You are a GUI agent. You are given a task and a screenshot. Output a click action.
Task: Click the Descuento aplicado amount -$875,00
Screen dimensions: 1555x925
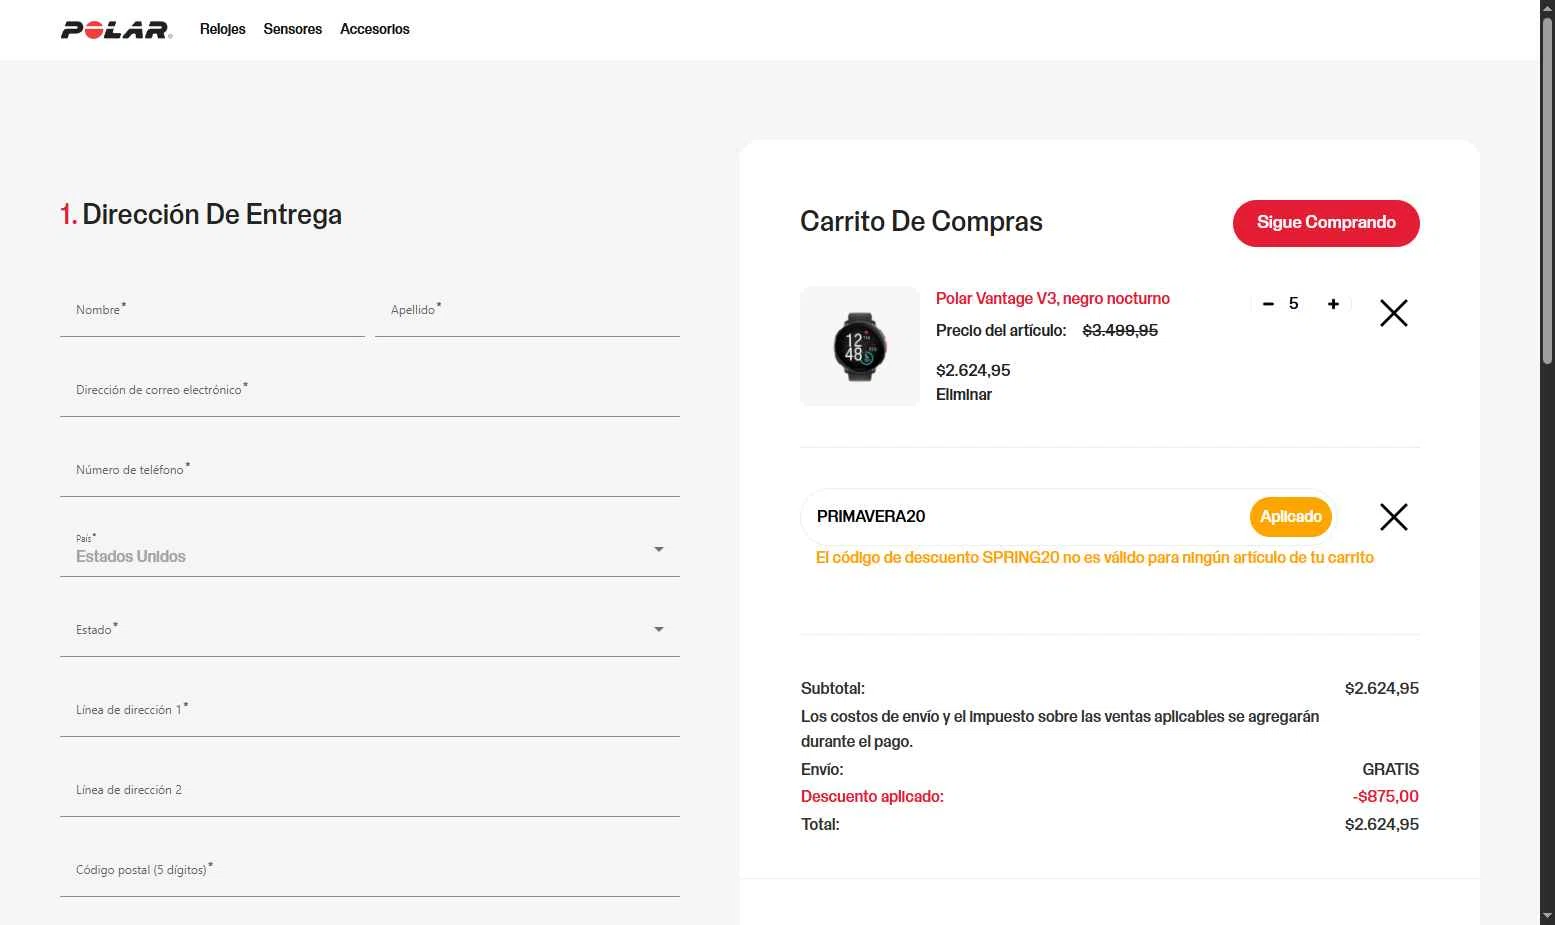(1386, 797)
